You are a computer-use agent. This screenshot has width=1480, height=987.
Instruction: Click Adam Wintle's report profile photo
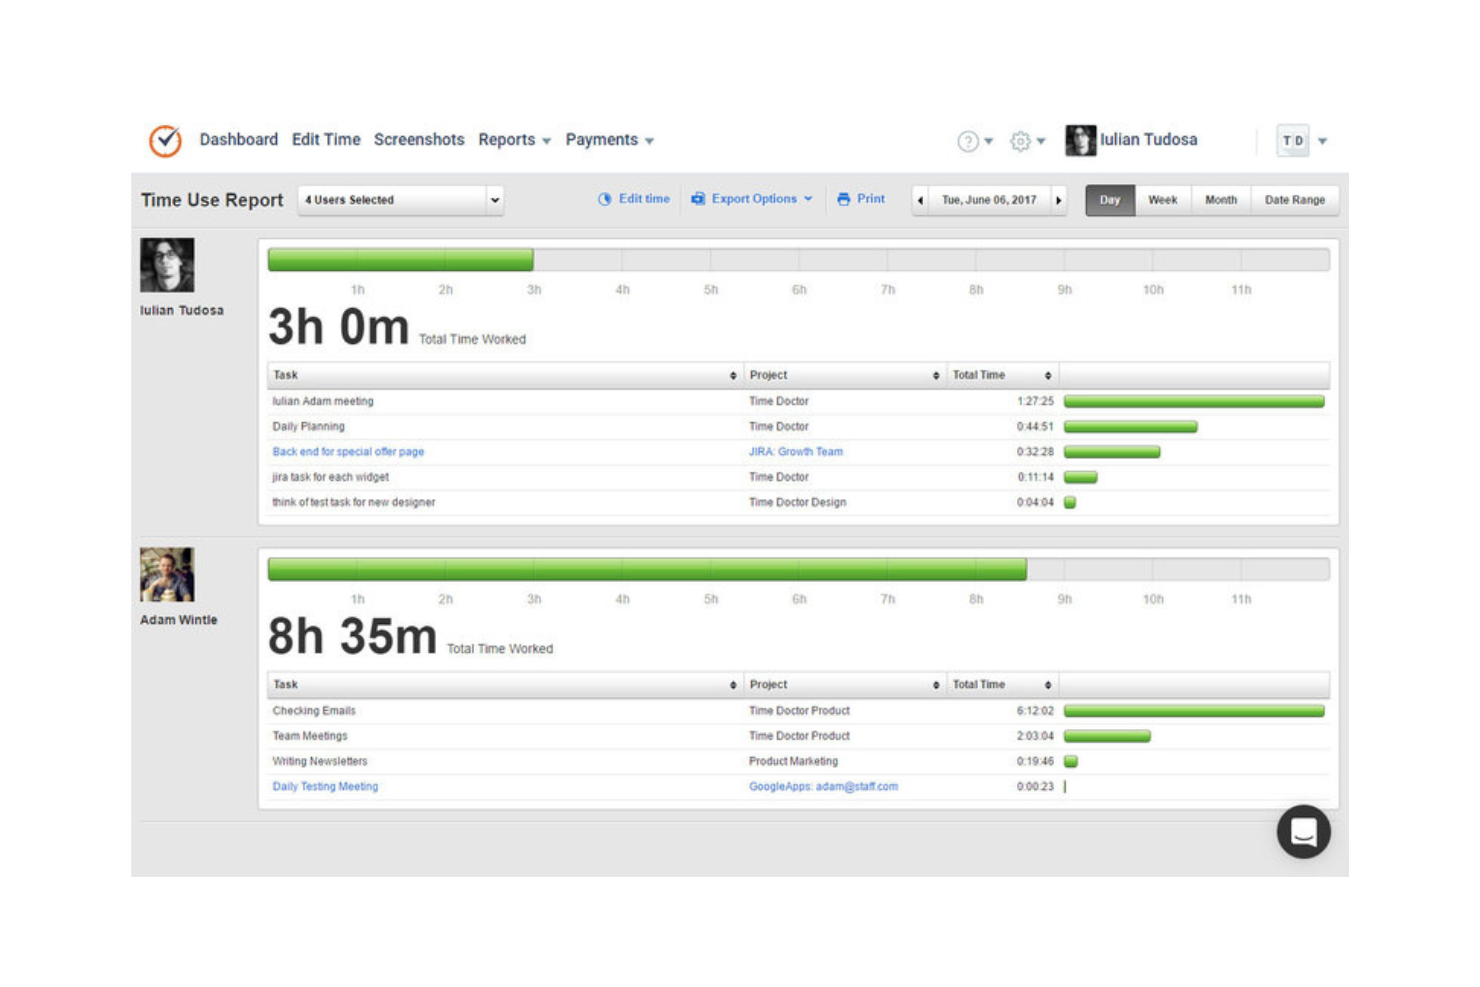(167, 574)
